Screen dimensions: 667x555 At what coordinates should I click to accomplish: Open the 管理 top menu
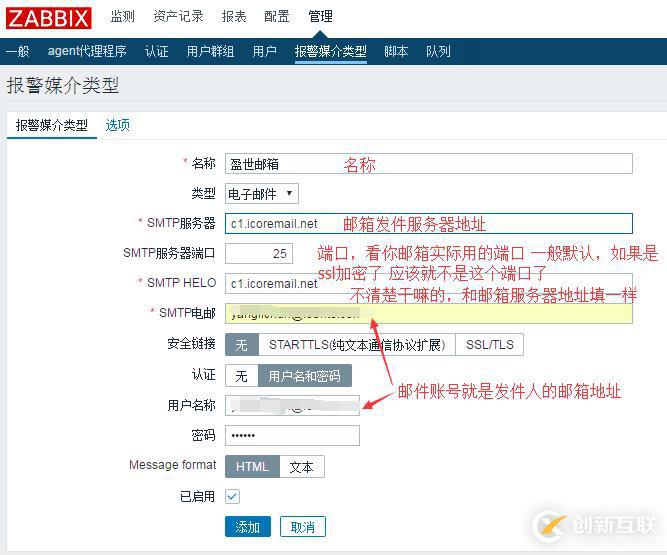320,17
